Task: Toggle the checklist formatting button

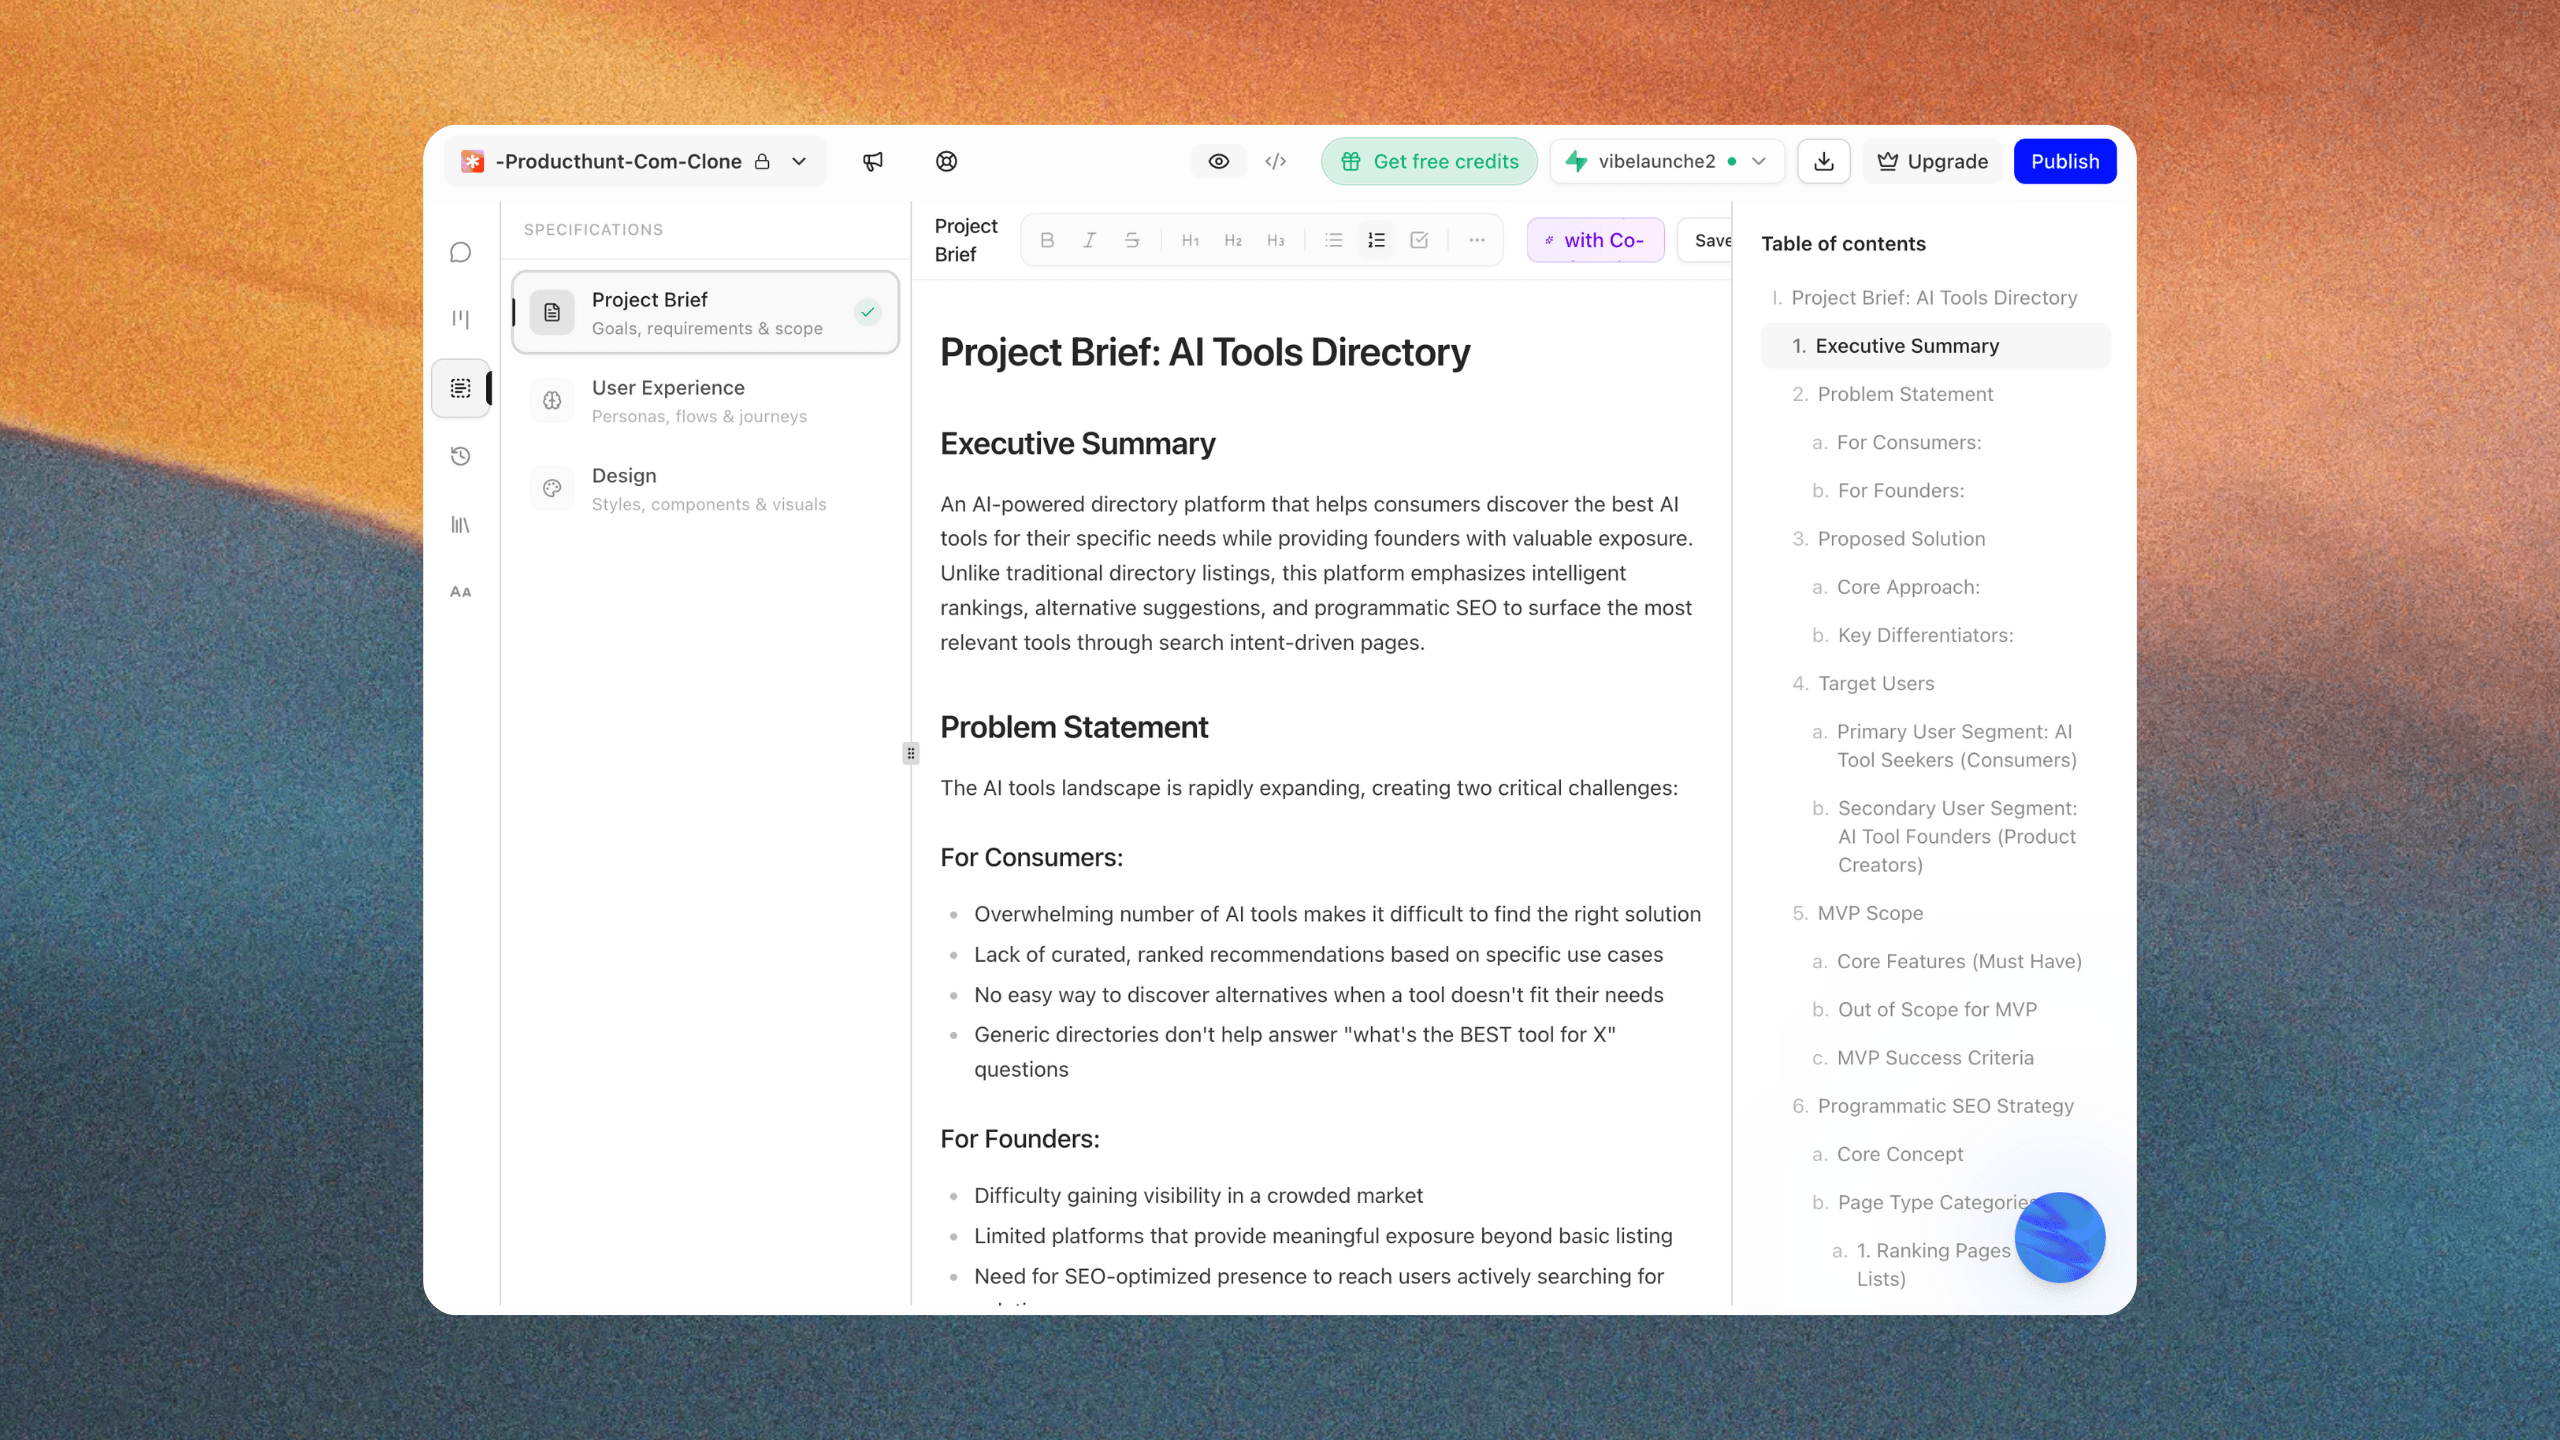Action: pos(1419,240)
